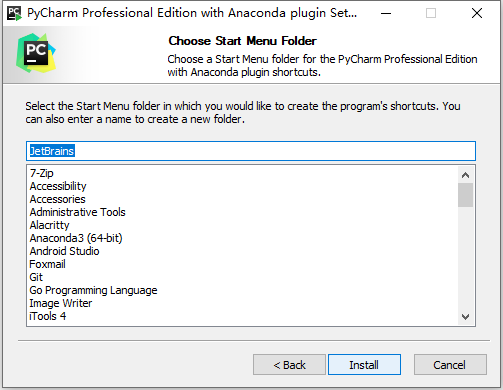Viewport: 503px width, 390px height.
Task: Click the scroll down arrow in folder list
Action: [465, 316]
